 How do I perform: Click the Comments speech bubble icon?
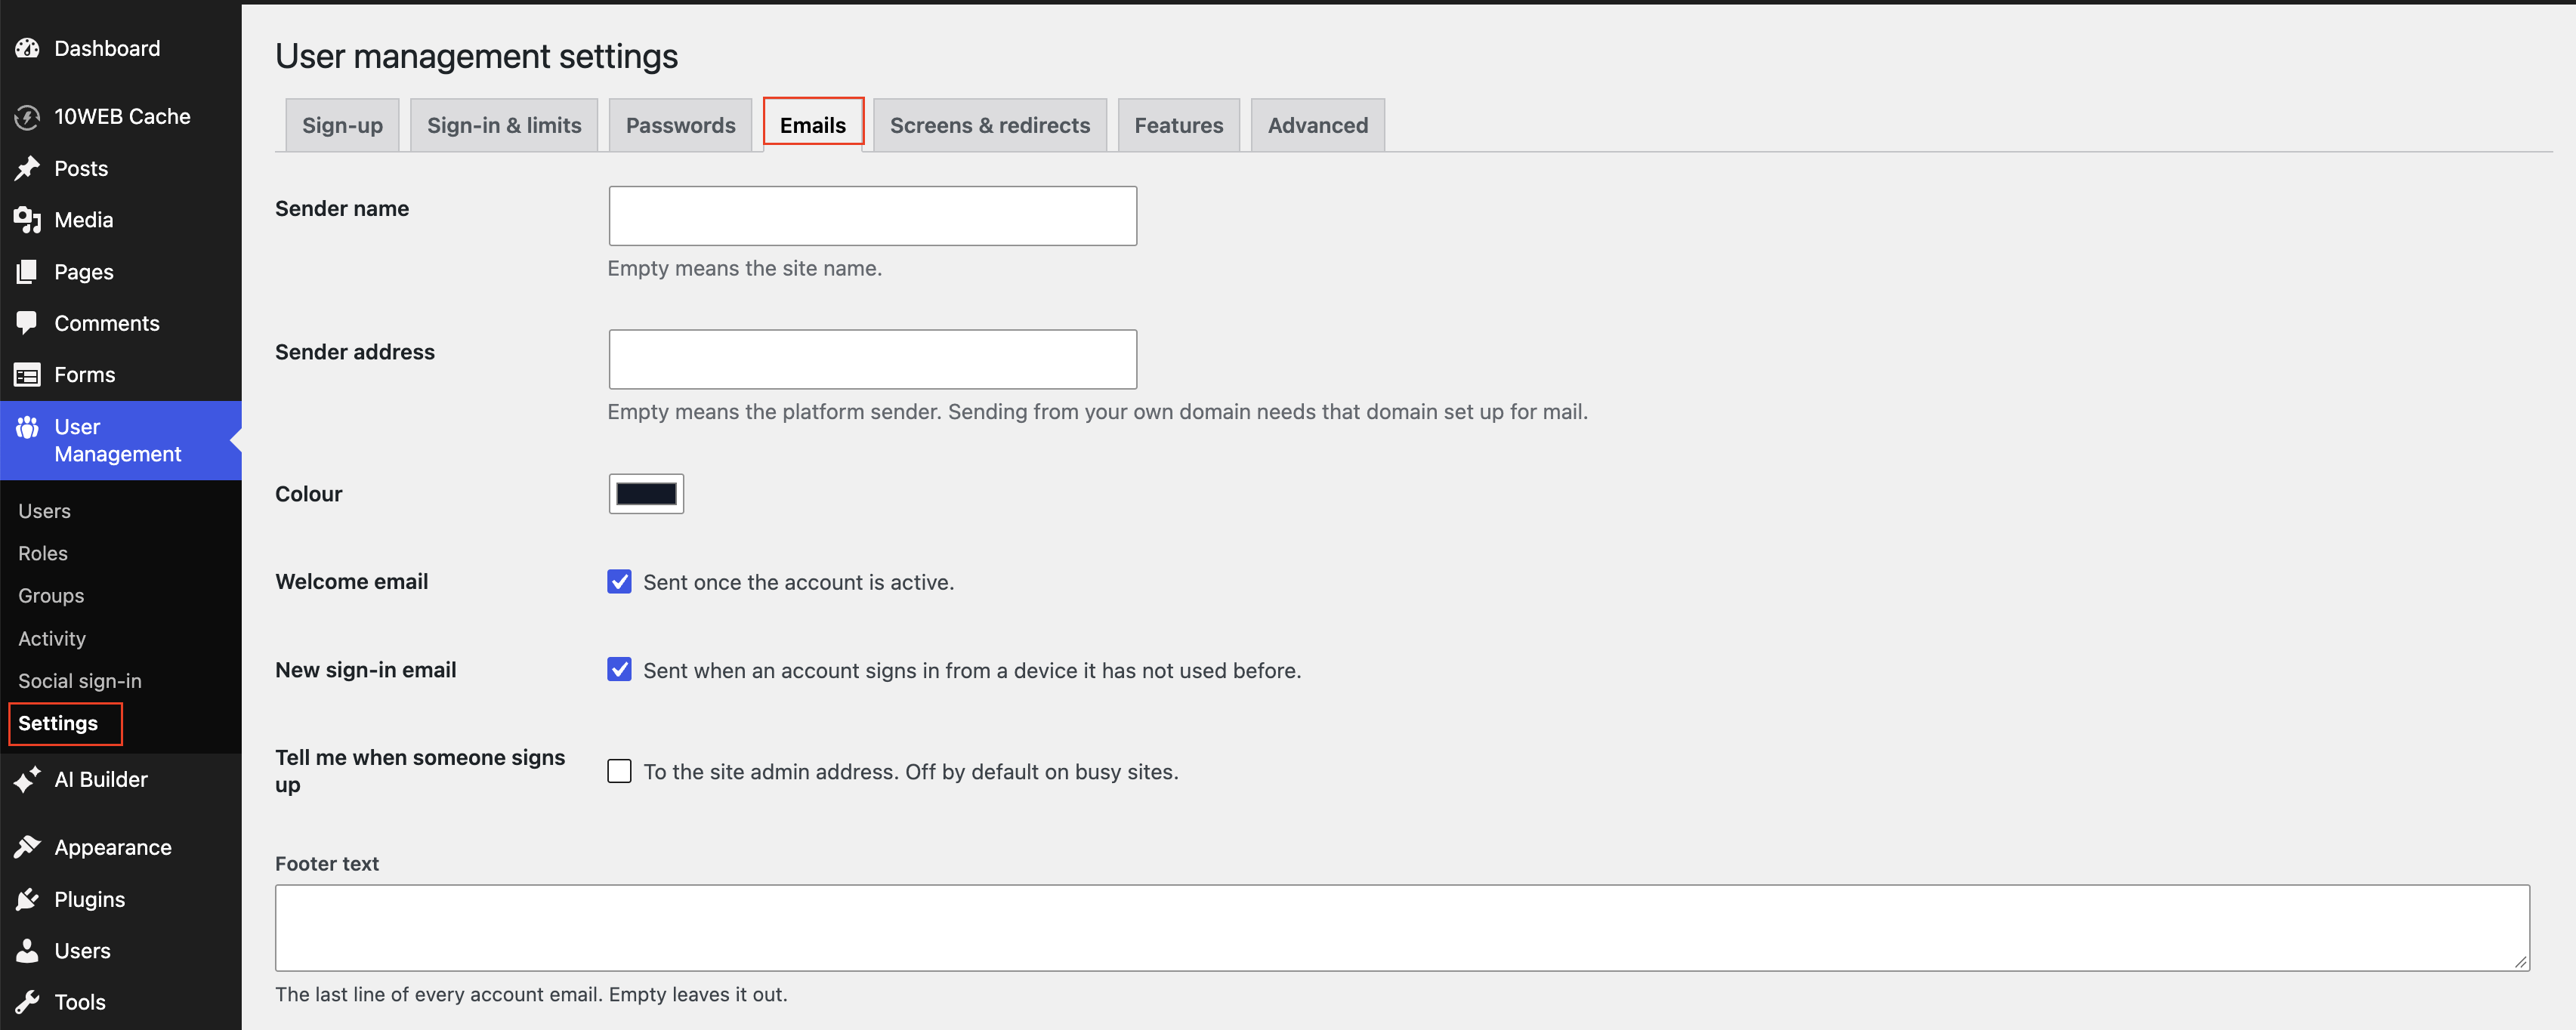[x=27, y=323]
